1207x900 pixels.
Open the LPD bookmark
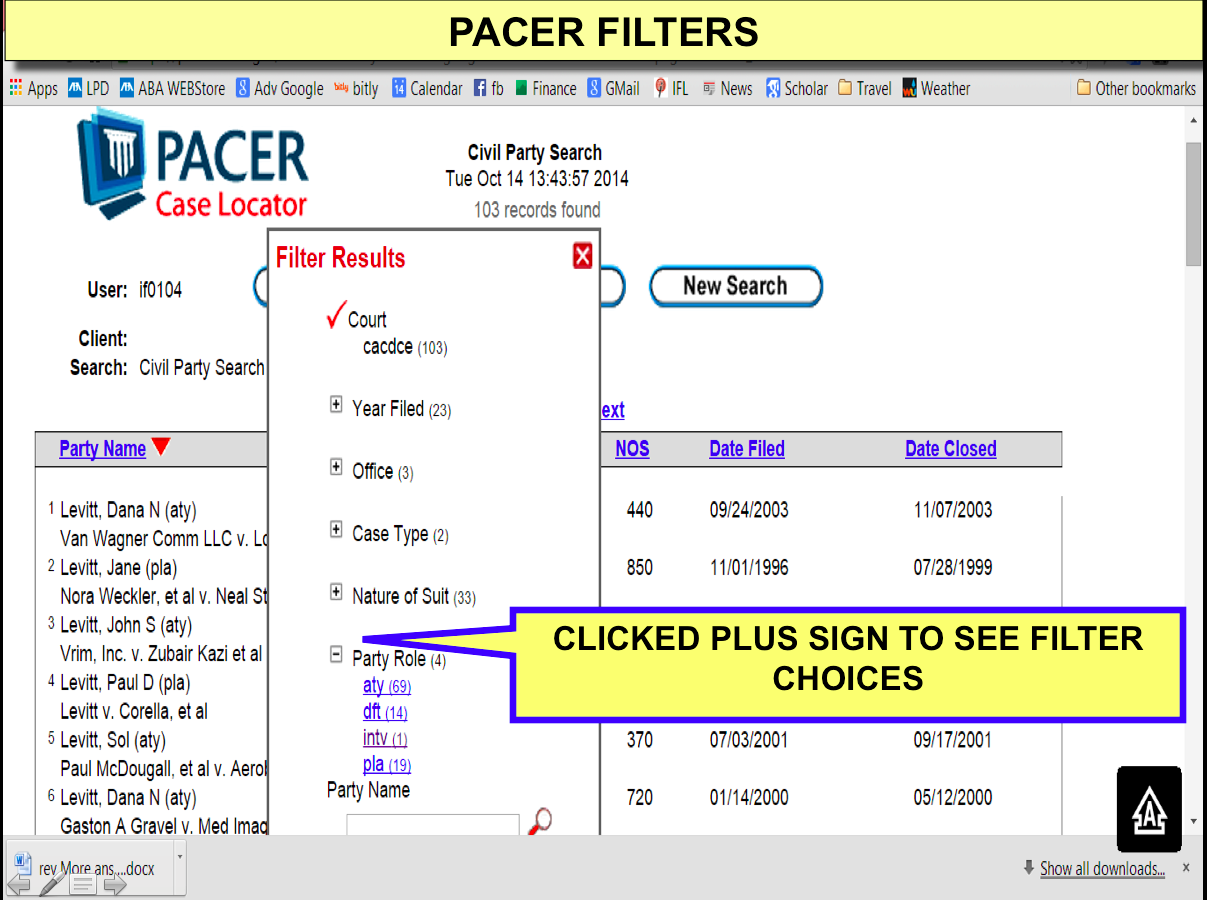88,88
